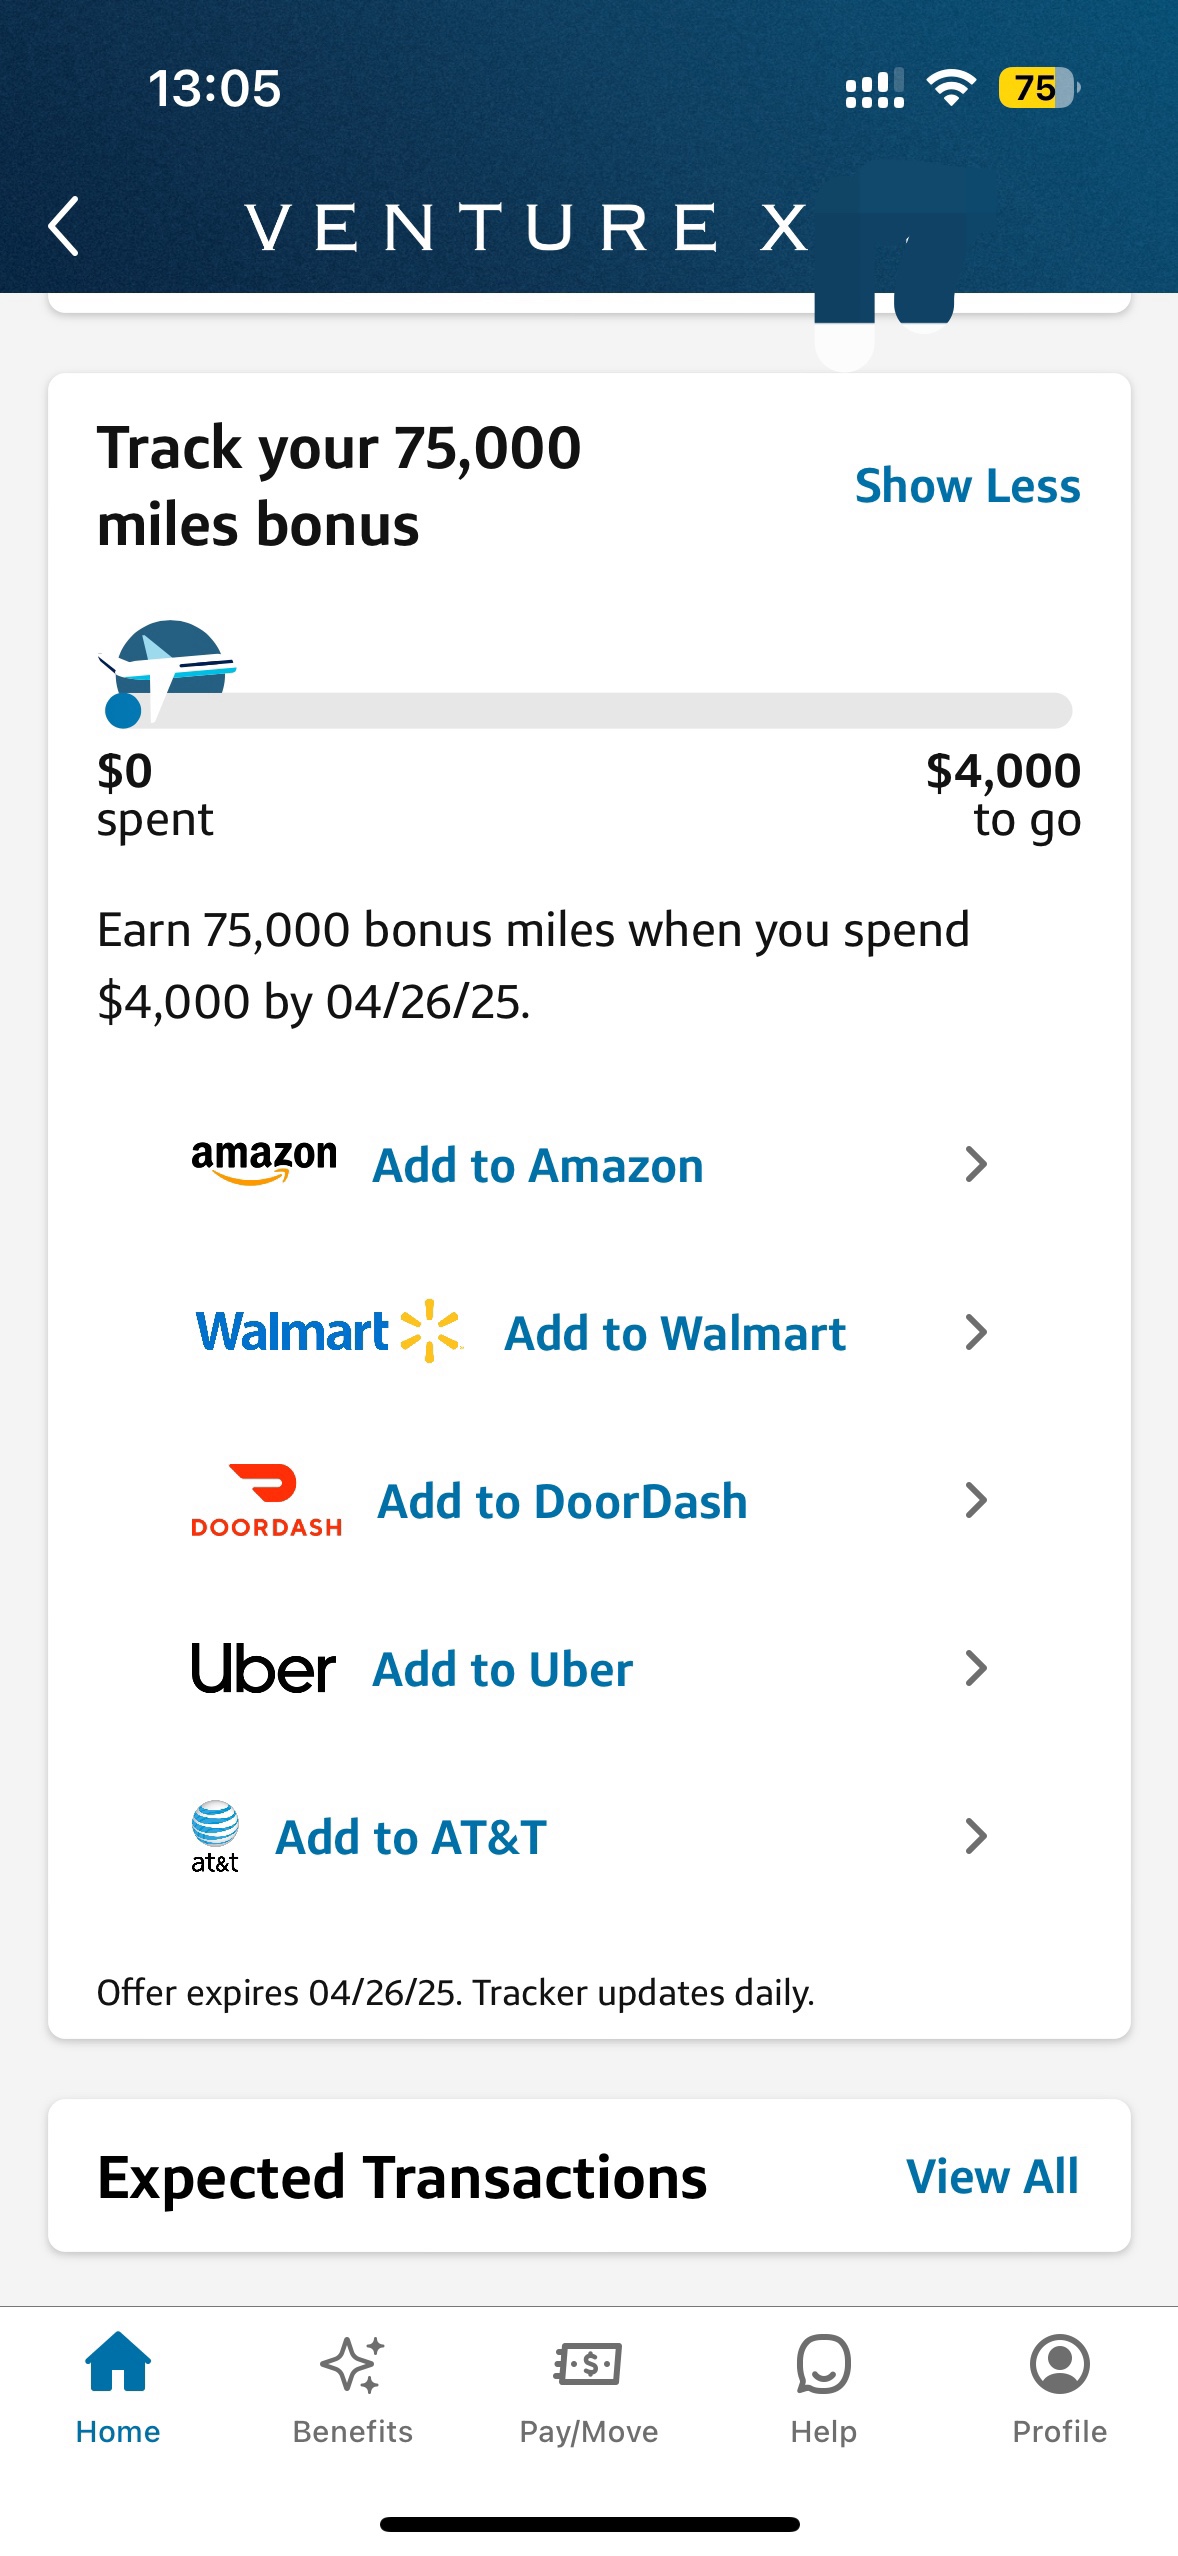Tap the Amazon logo
The height and width of the screenshot is (2556, 1178).
pos(264,1162)
